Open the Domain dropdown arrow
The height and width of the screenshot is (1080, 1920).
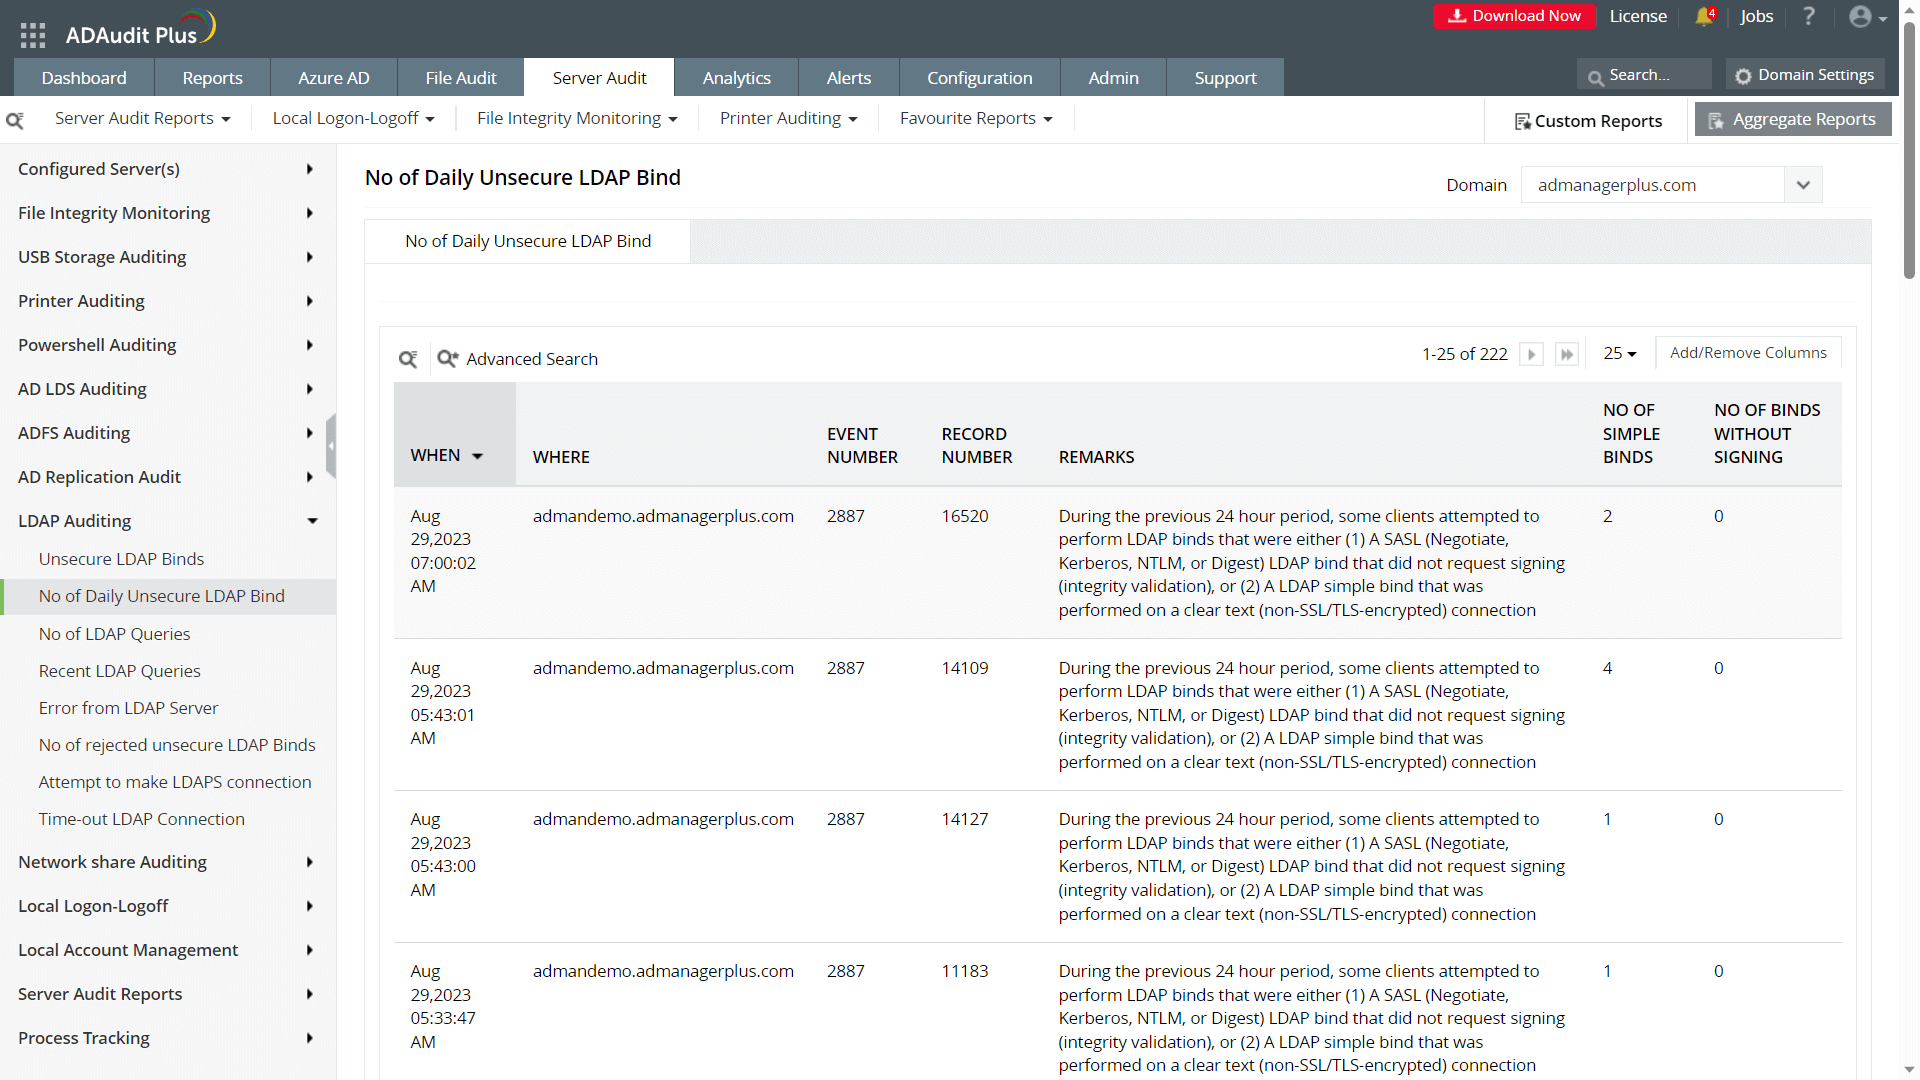click(1803, 185)
